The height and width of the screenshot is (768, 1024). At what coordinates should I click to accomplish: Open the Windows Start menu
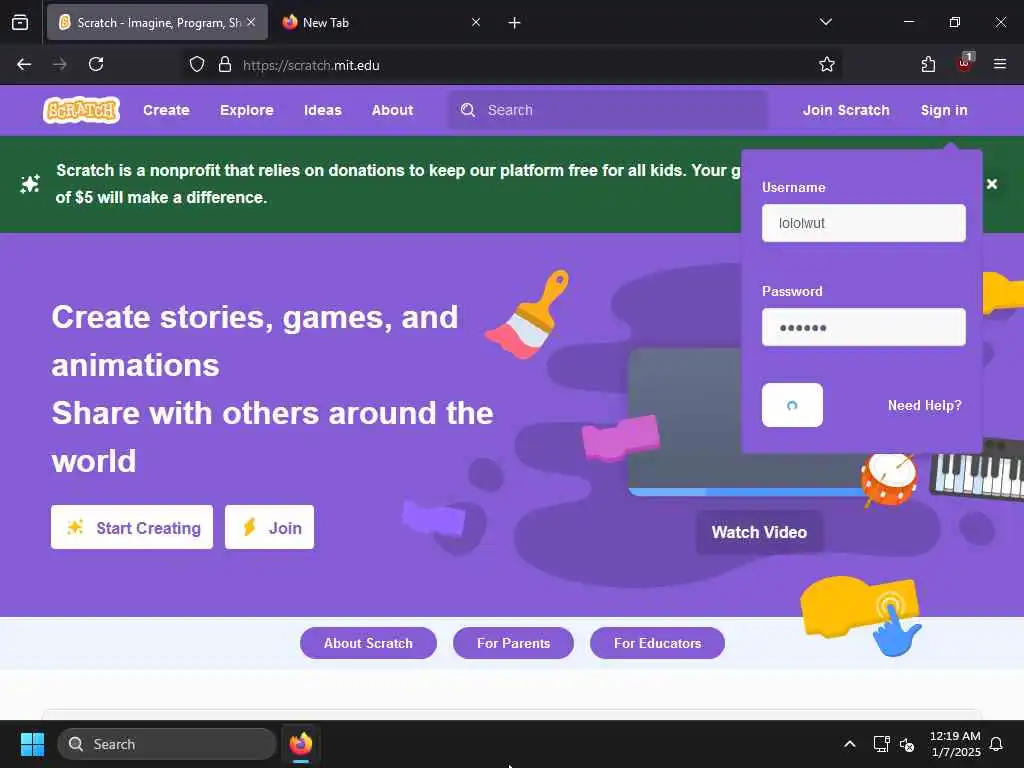(32, 744)
